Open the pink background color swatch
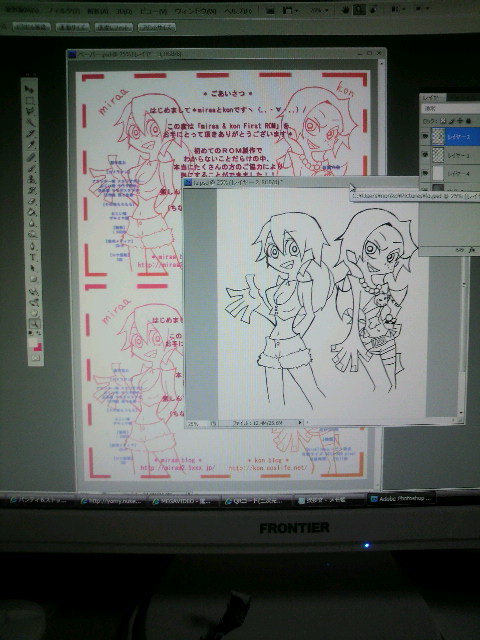The width and height of the screenshot is (480, 640). pyautogui.click(x=38, y=347)
